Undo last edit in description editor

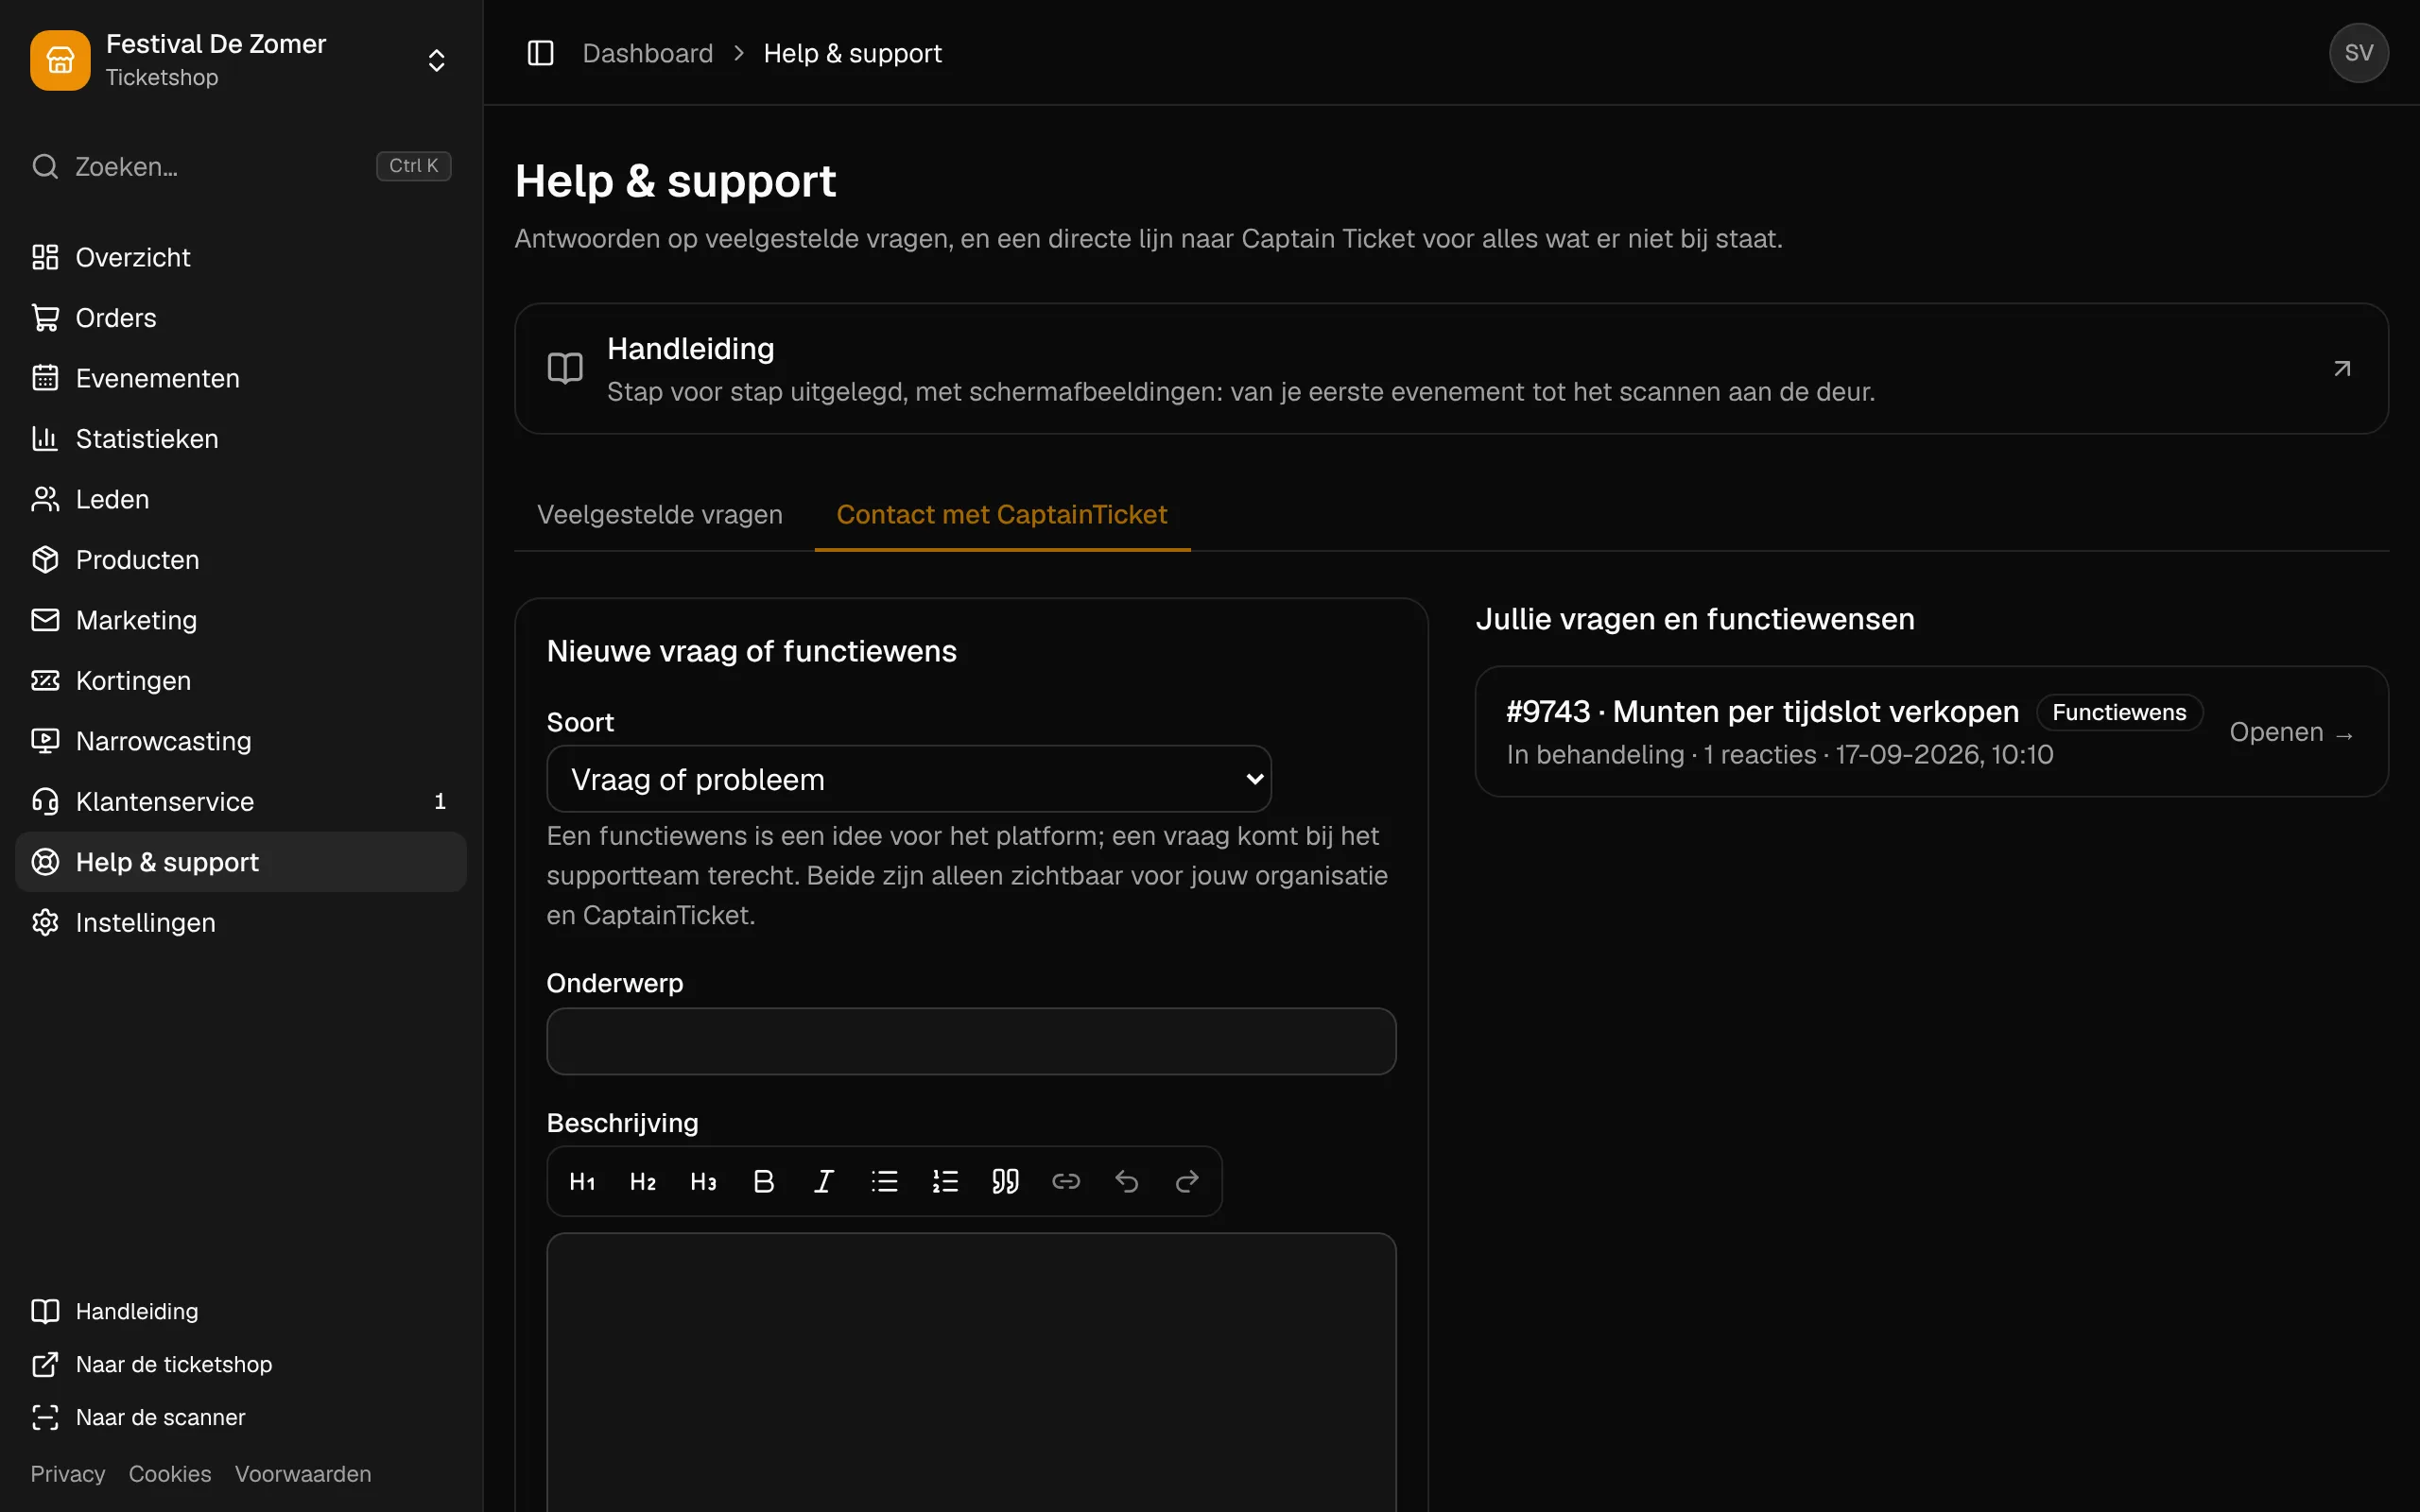click(x=1127, y=1181)
